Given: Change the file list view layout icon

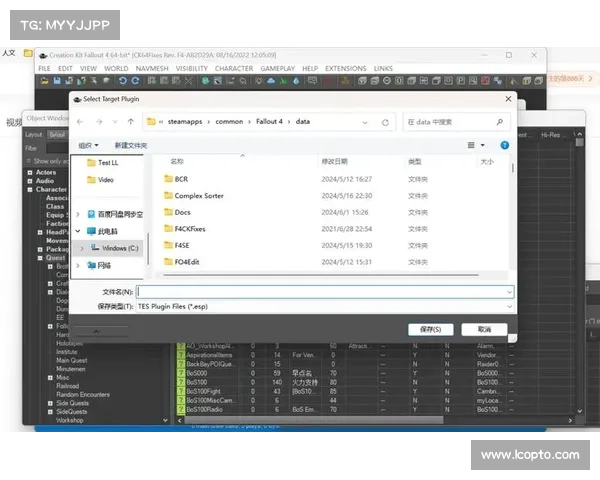Looking at the screenshot, I should pyautogui.click(x=471, y=145).
